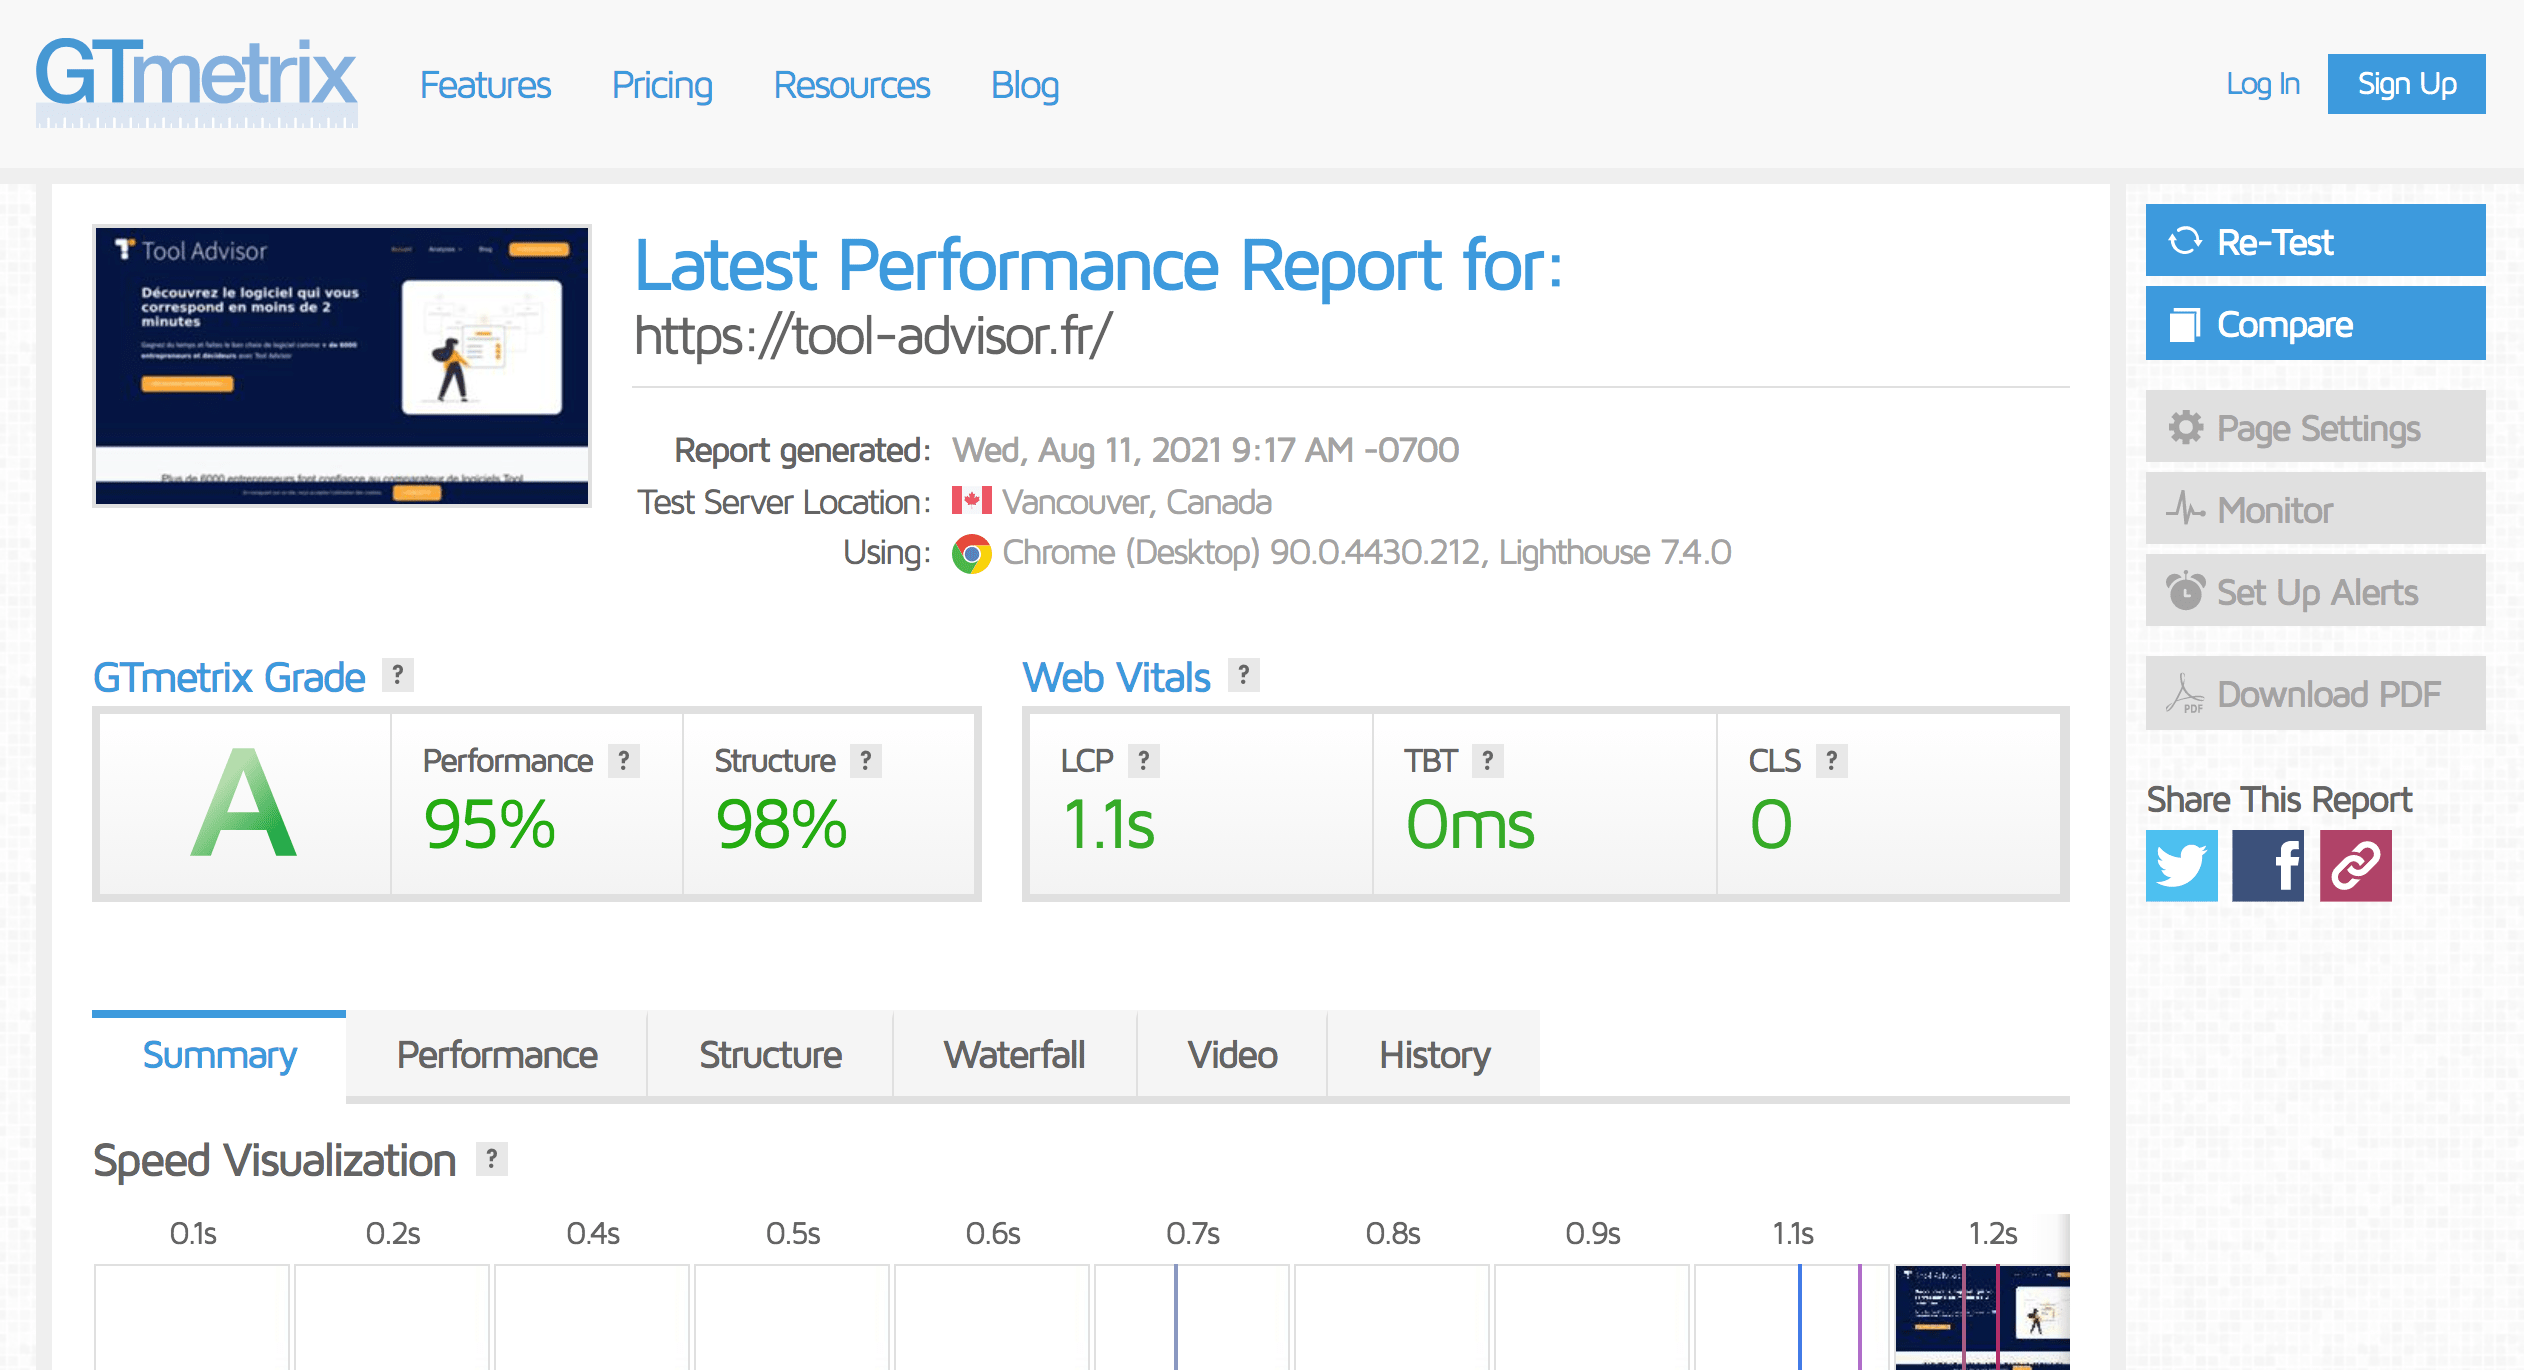Copy report link using chain icon
Screen dimensions: 2524x1370
[x=2355, y=865]
